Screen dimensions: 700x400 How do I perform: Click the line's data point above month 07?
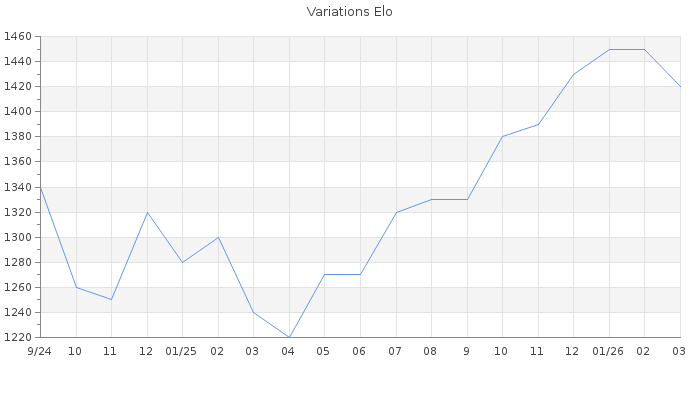(396, 212)
